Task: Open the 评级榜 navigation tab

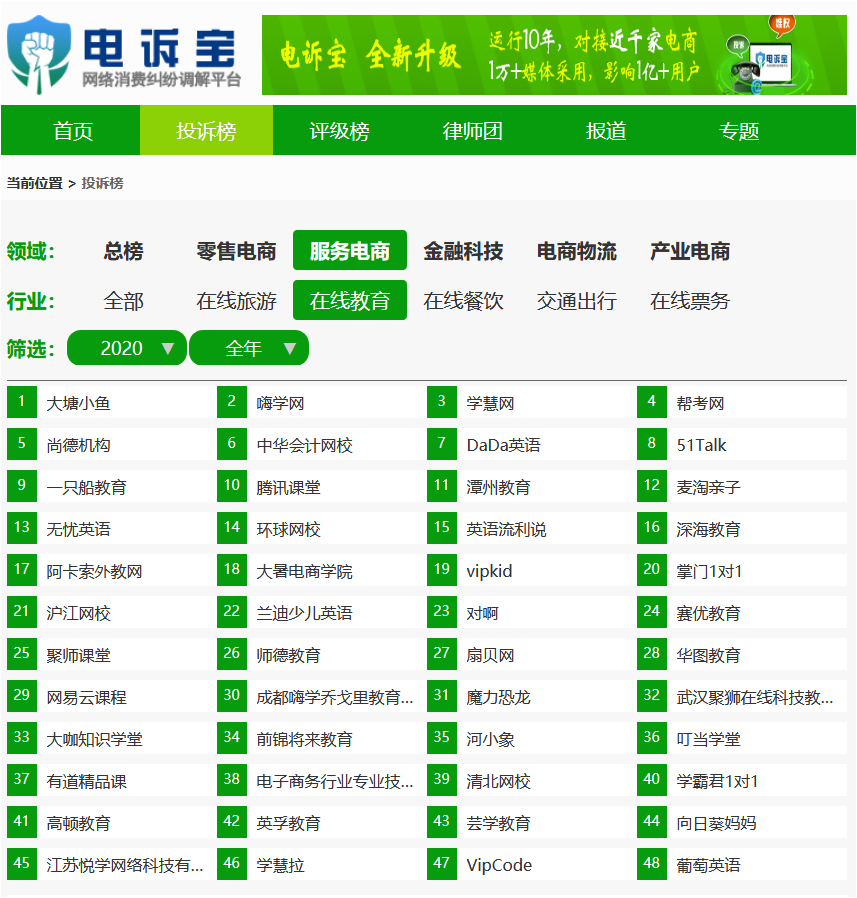Action: 339,131
